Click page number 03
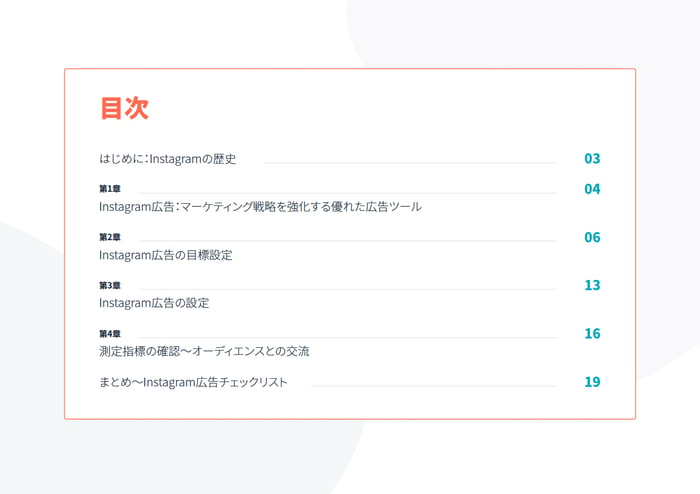This screenshot has height=494, width=700. 592,158
